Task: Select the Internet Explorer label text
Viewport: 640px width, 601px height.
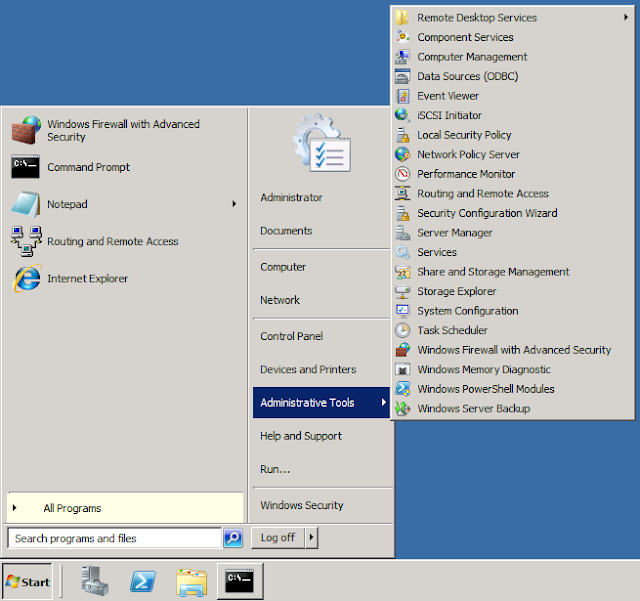Action: pos(87,278)
